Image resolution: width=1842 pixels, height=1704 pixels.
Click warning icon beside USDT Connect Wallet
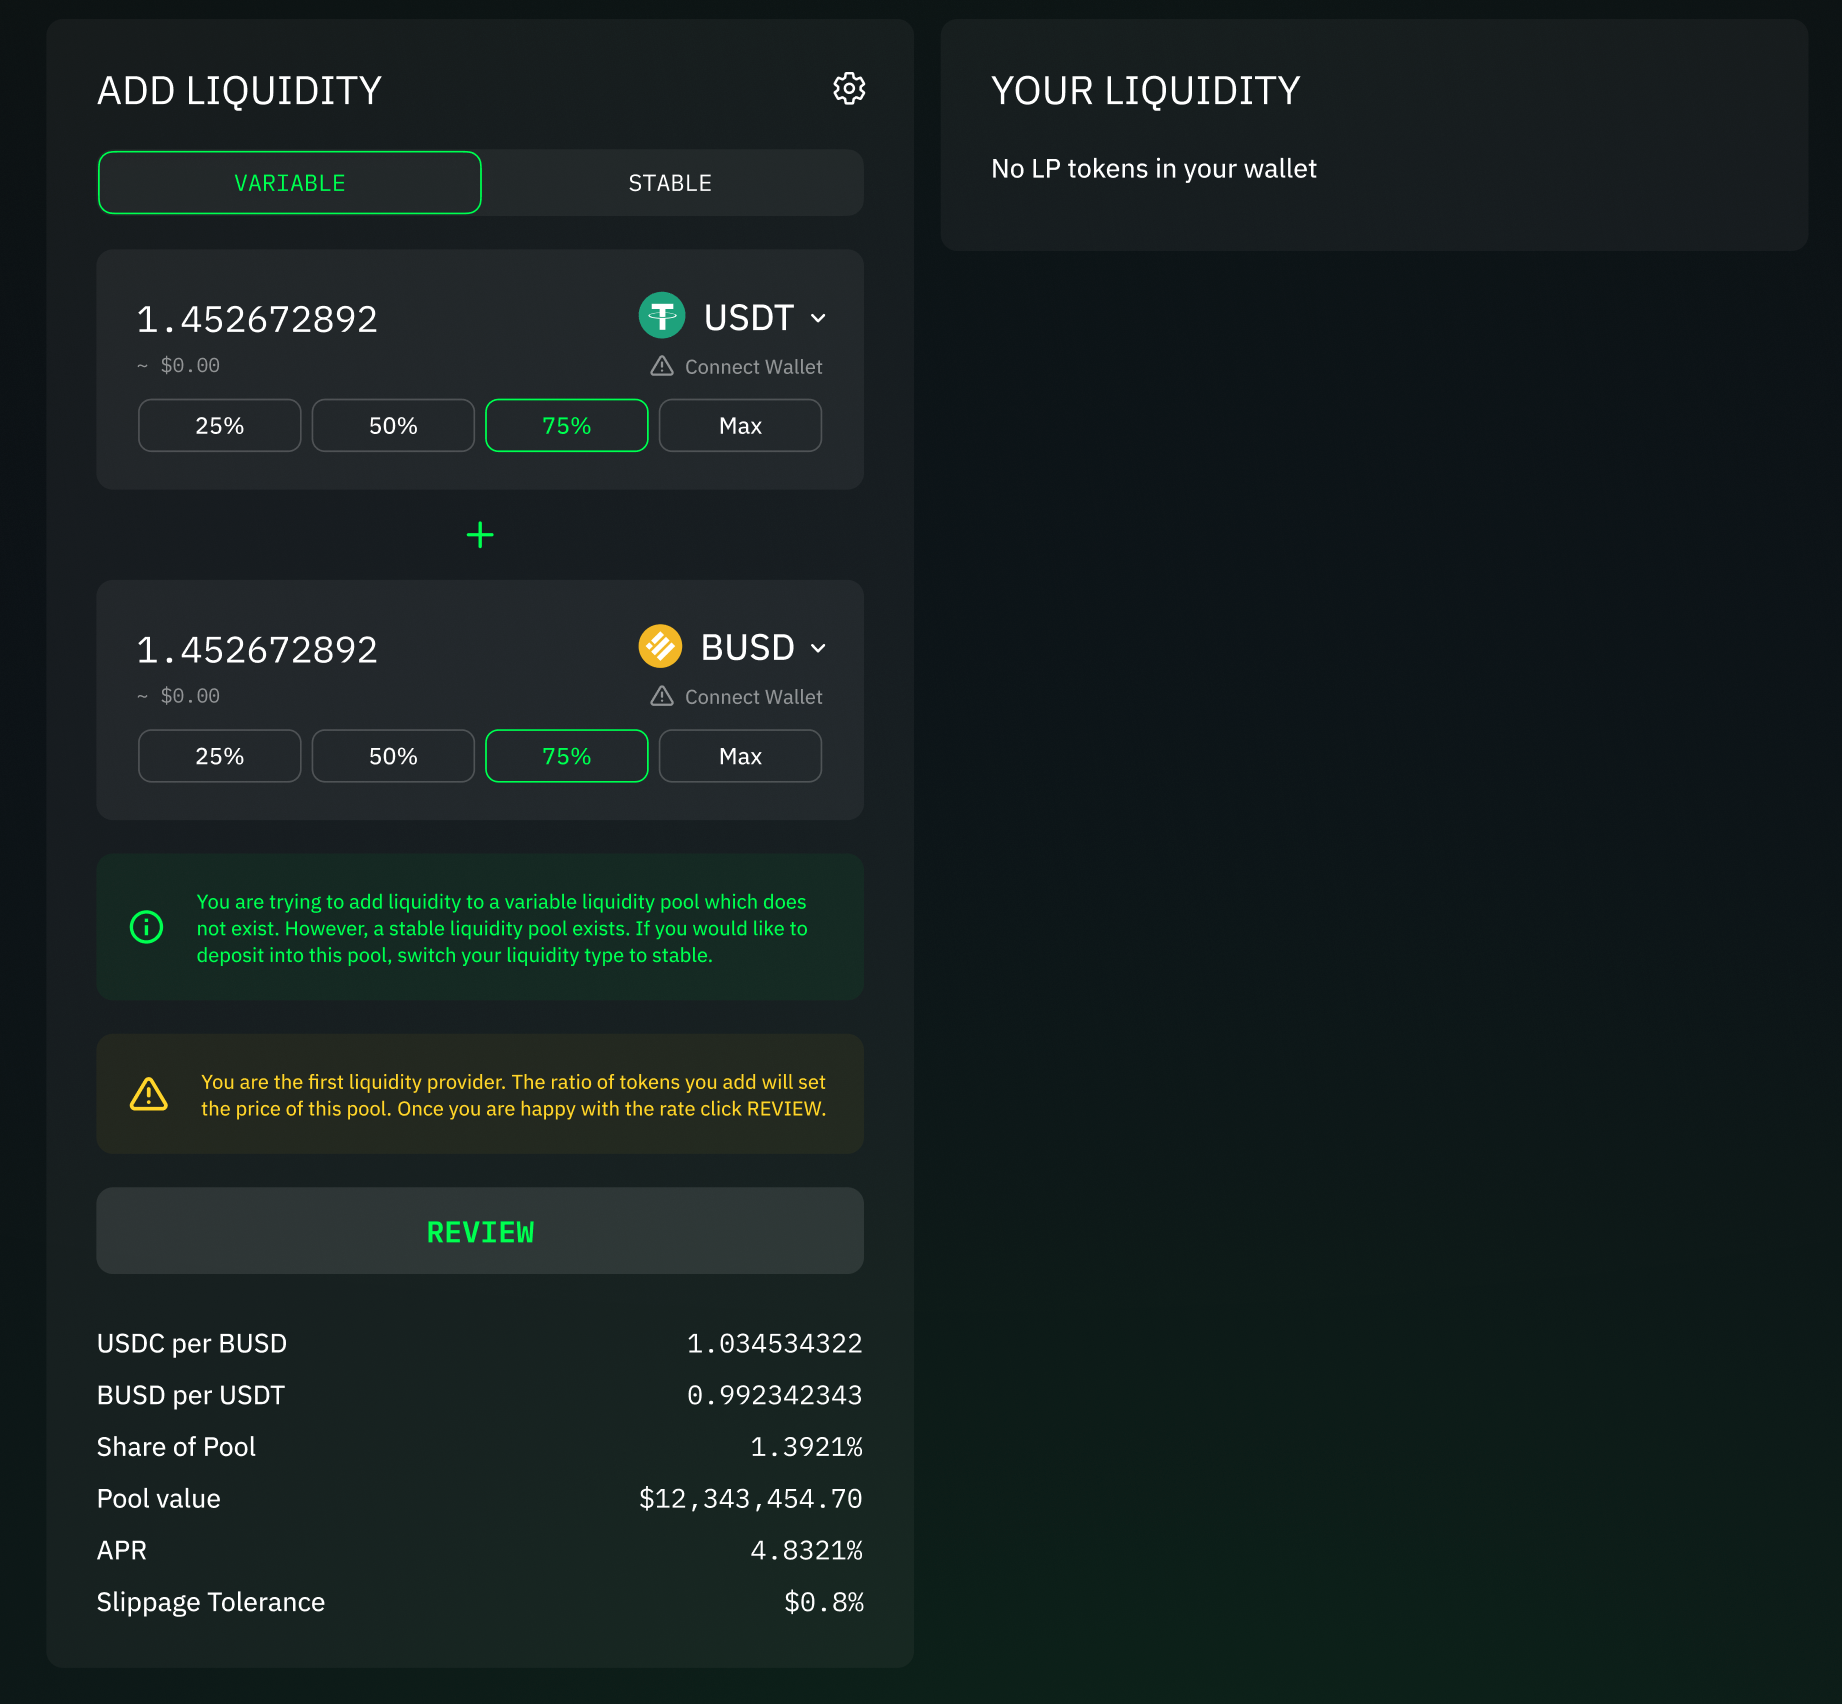pyautogui.click(x=662, y=366)
